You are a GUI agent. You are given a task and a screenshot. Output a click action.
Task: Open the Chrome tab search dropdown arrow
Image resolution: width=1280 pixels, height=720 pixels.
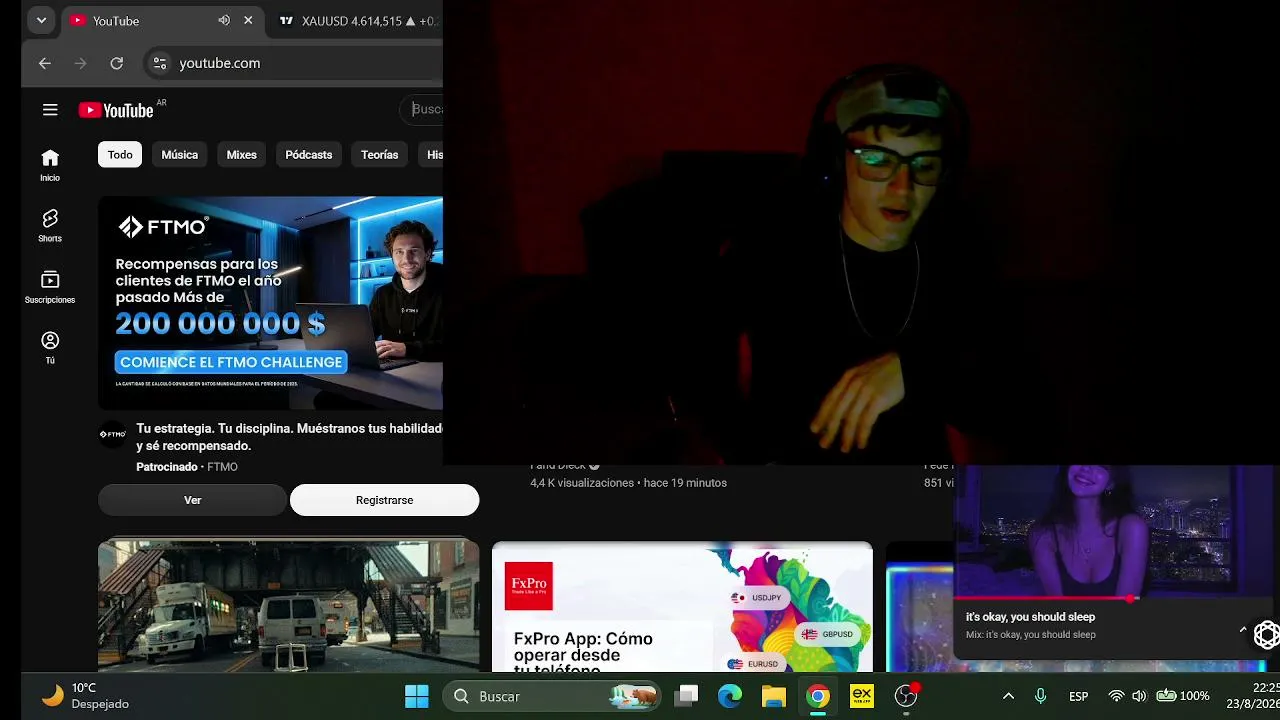41,20
